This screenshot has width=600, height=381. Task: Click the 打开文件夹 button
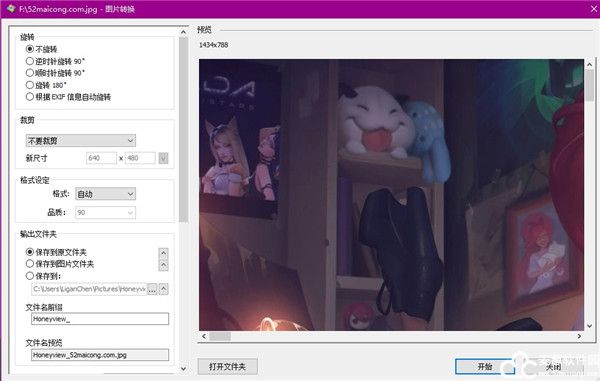227,366
